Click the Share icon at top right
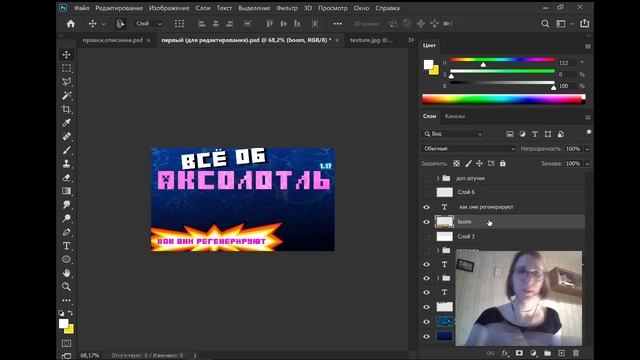The width and height of the screenshot is (640, 360). pos(584,23)
